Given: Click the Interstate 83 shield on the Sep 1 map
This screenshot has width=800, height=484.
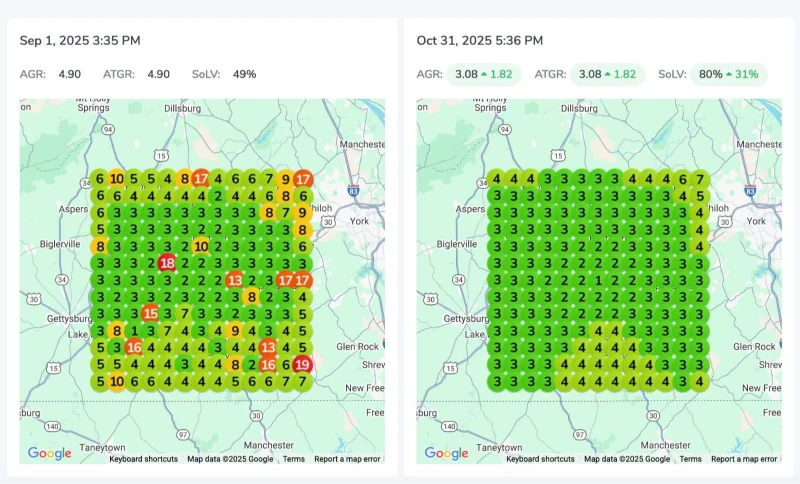Looking at the screenshot, I should tap(354, 191).
